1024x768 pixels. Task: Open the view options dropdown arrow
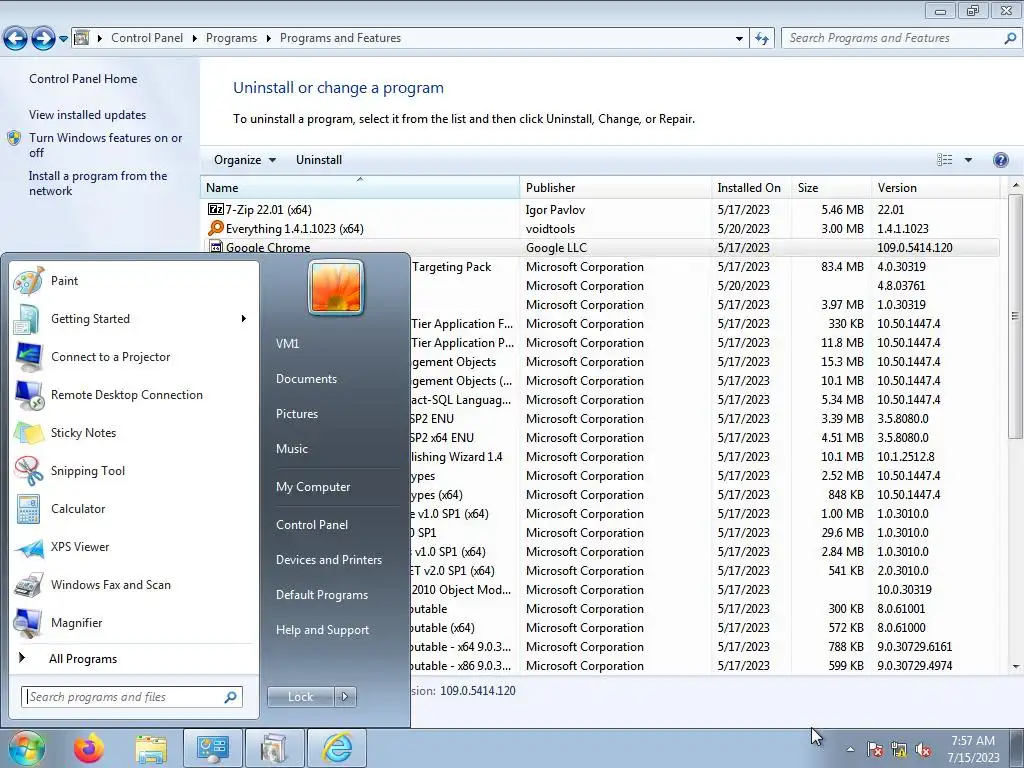point(968,160)
